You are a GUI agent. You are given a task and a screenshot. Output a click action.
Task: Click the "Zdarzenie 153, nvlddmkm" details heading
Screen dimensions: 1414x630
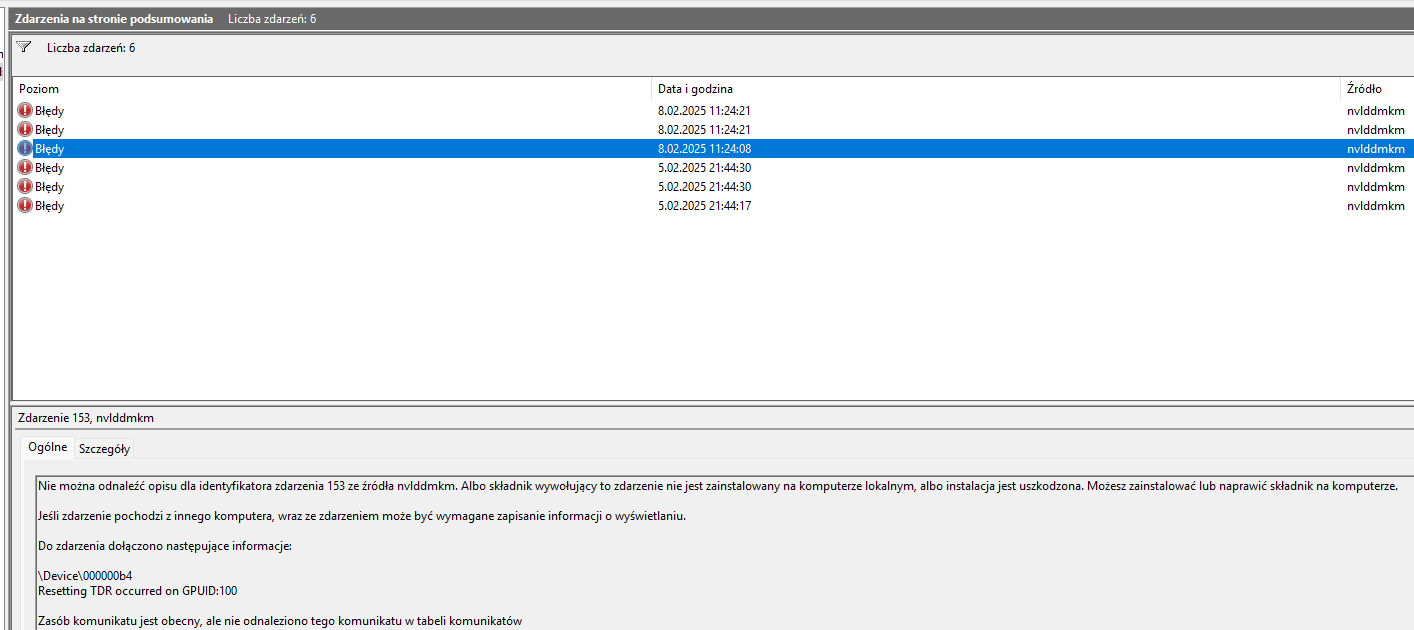coord(86,418)
